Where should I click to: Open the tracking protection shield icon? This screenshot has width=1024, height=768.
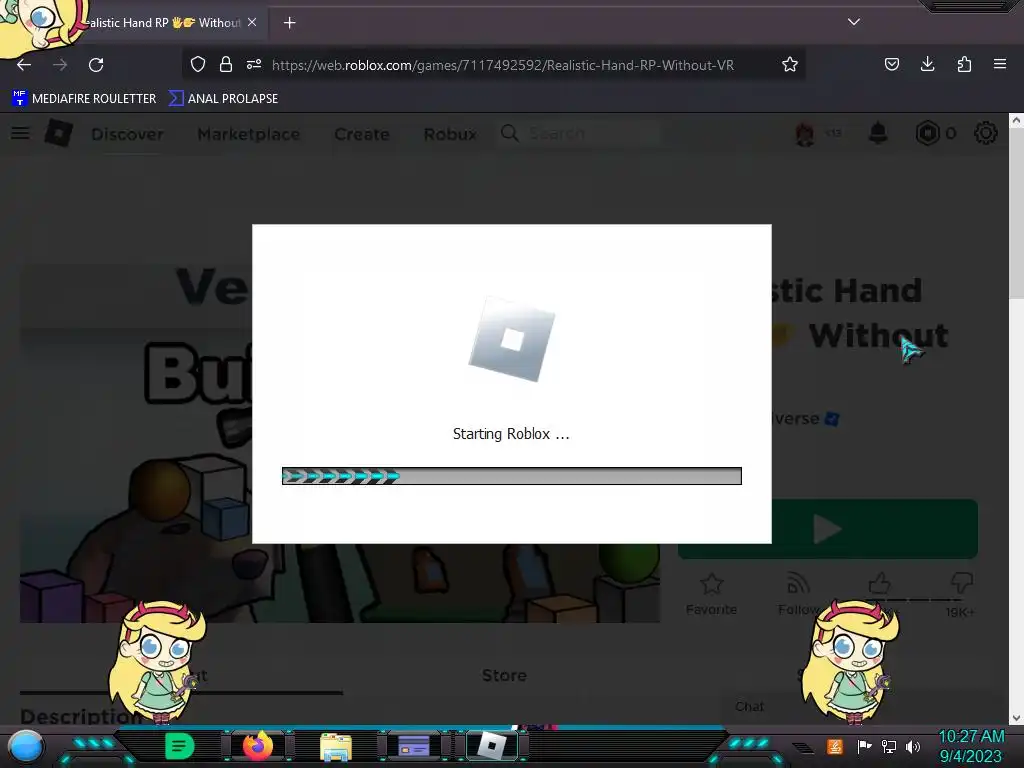198,64
